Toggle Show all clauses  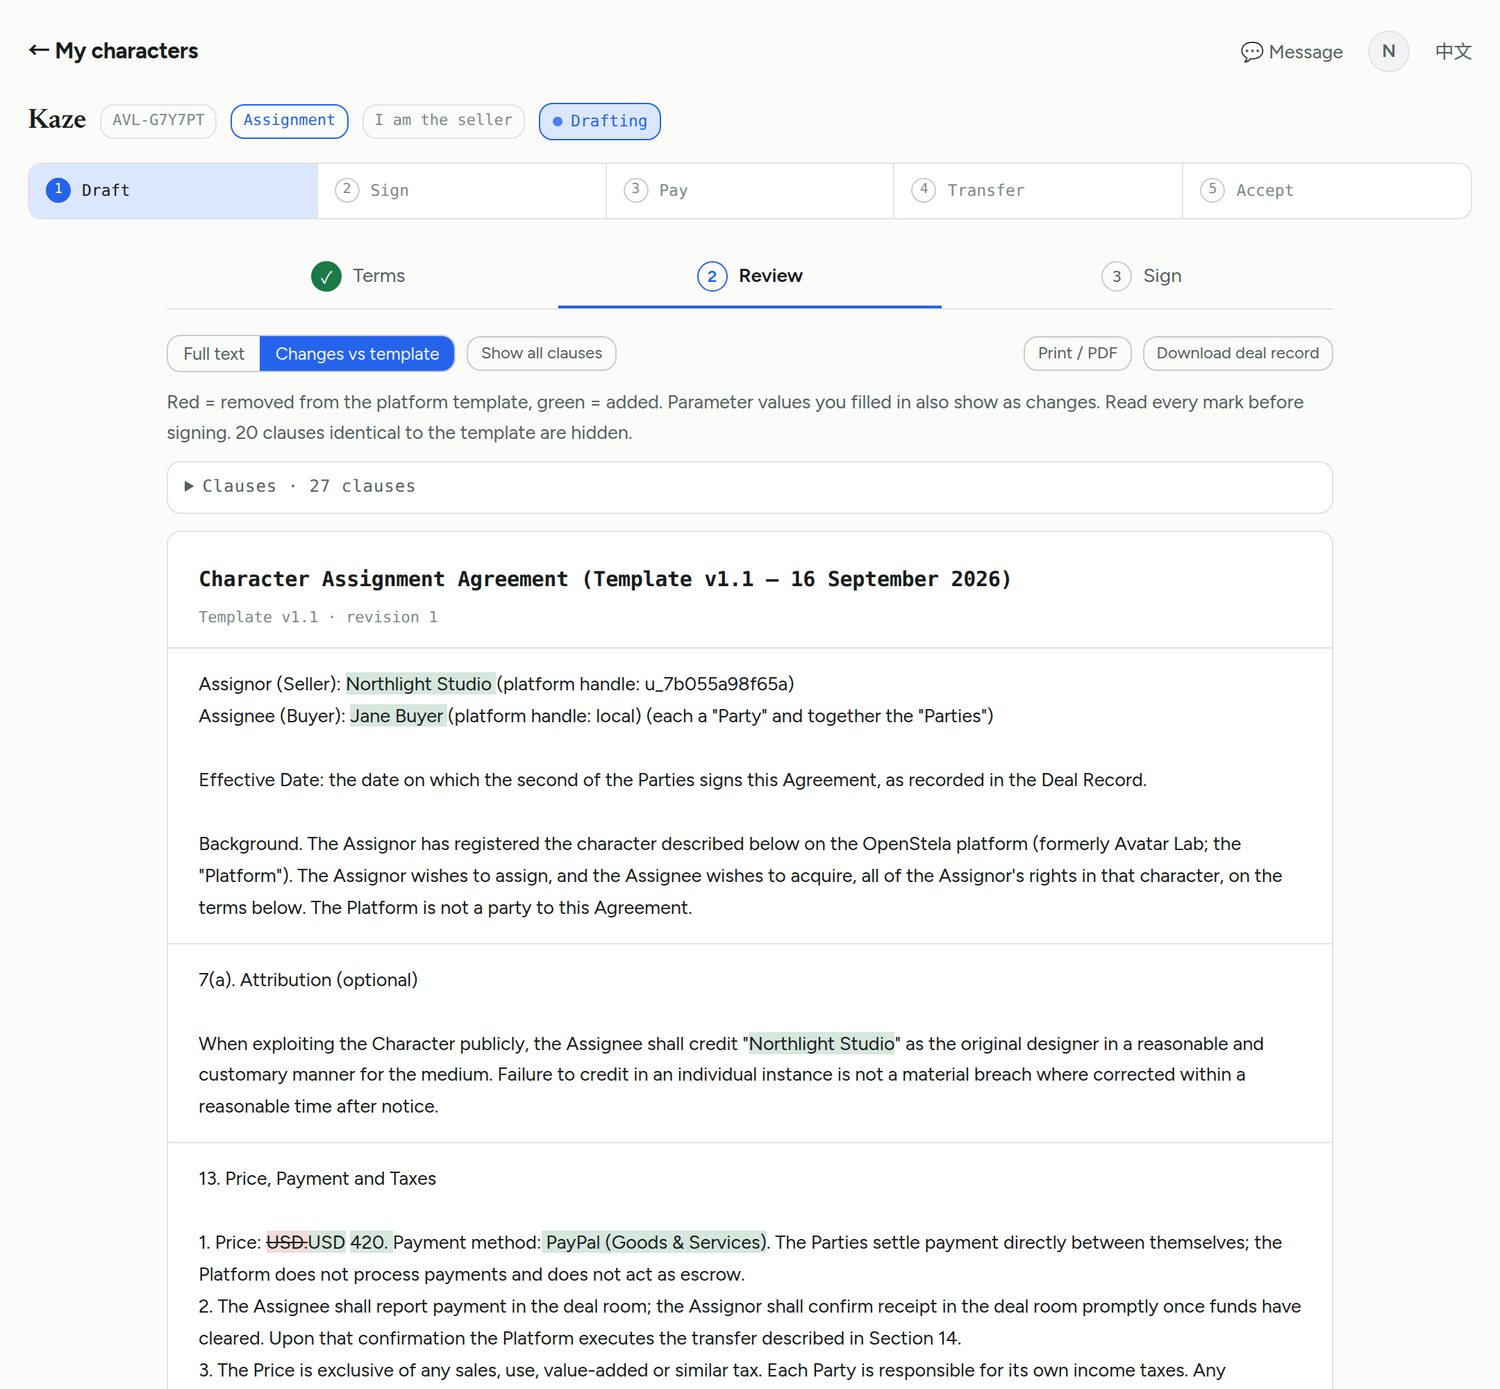(541, 353)
